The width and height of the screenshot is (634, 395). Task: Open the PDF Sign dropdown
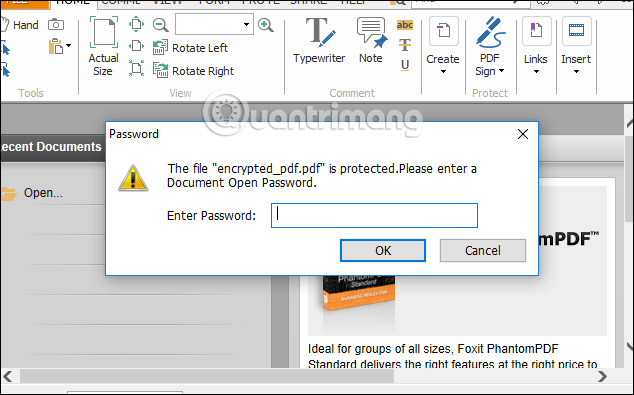490,47
